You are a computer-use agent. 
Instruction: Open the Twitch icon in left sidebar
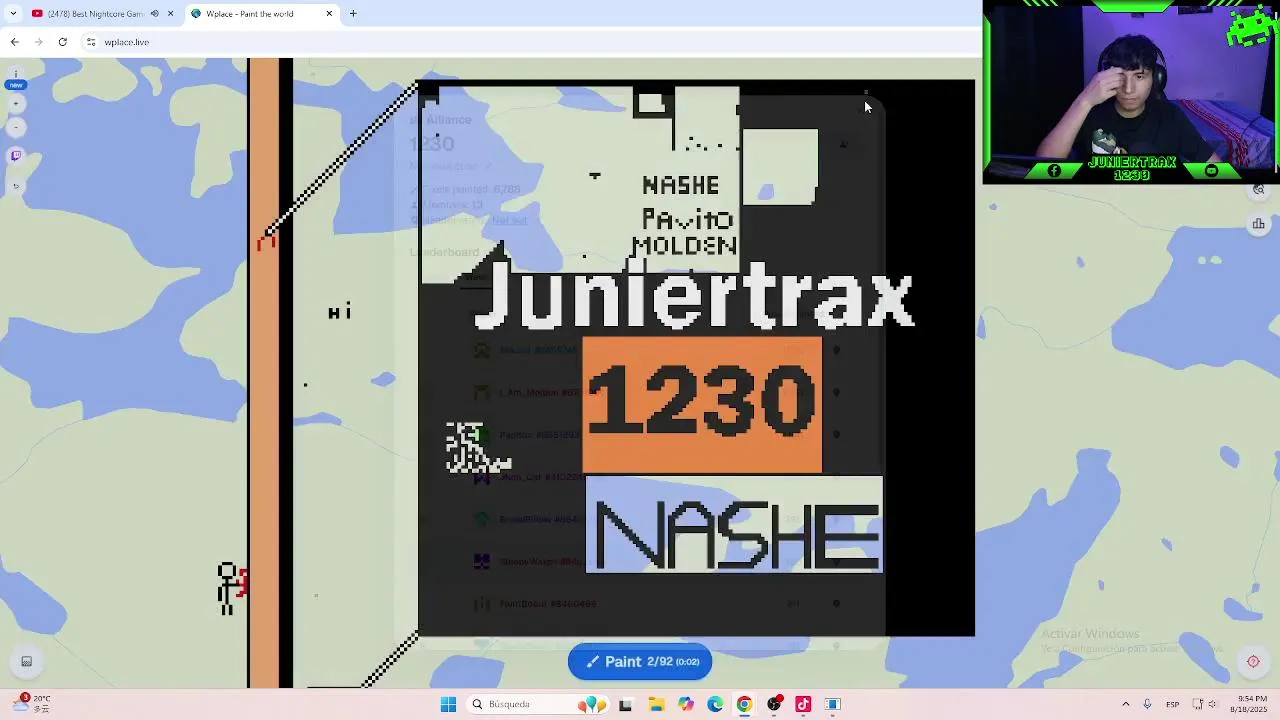[15, 155]
